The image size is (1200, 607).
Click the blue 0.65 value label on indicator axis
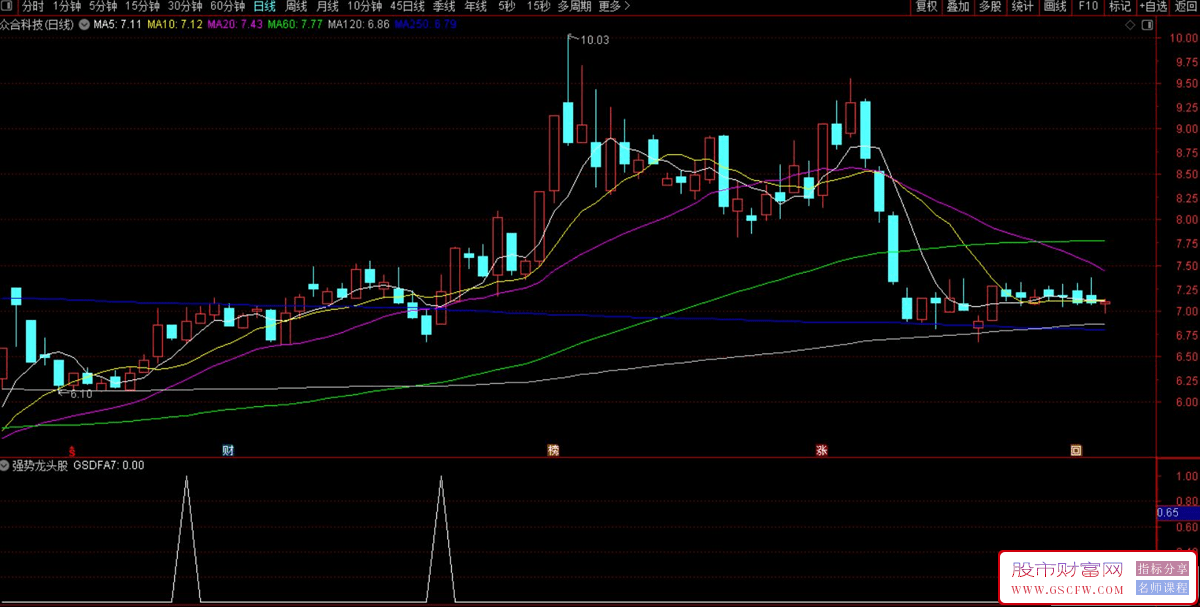pos(1167,513)
